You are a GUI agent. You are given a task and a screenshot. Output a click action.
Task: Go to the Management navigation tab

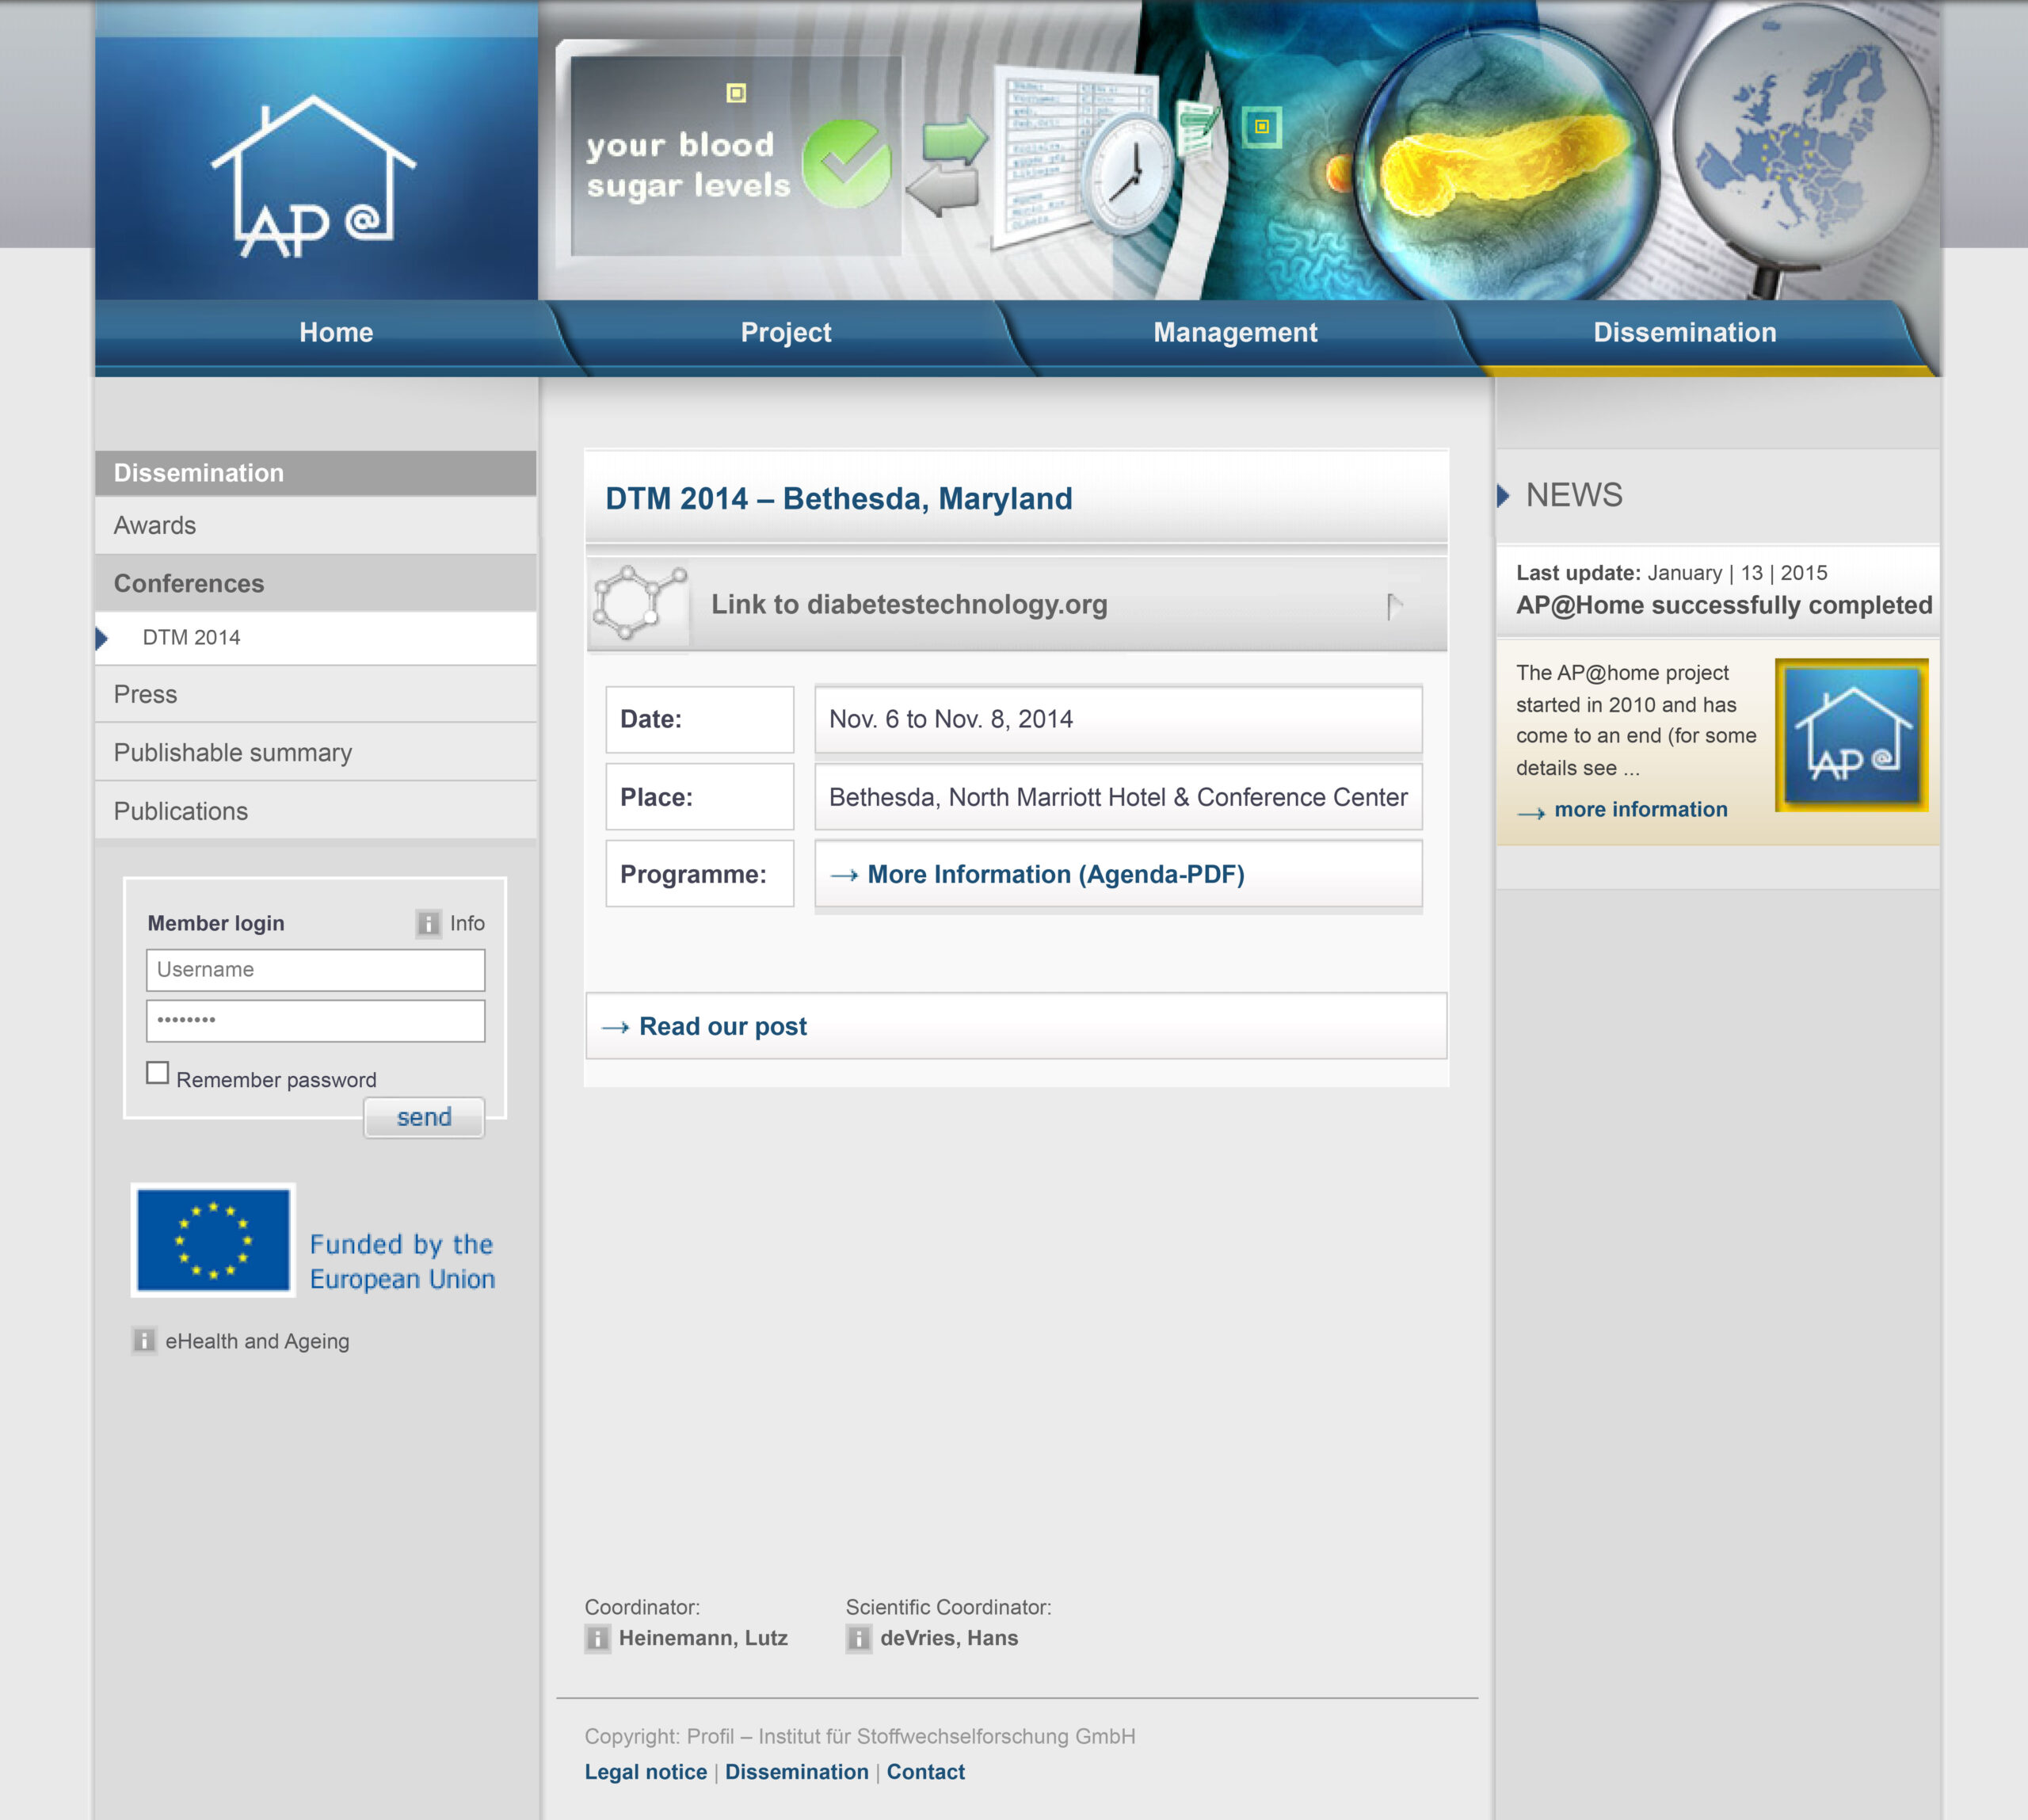coord(1235,332)
